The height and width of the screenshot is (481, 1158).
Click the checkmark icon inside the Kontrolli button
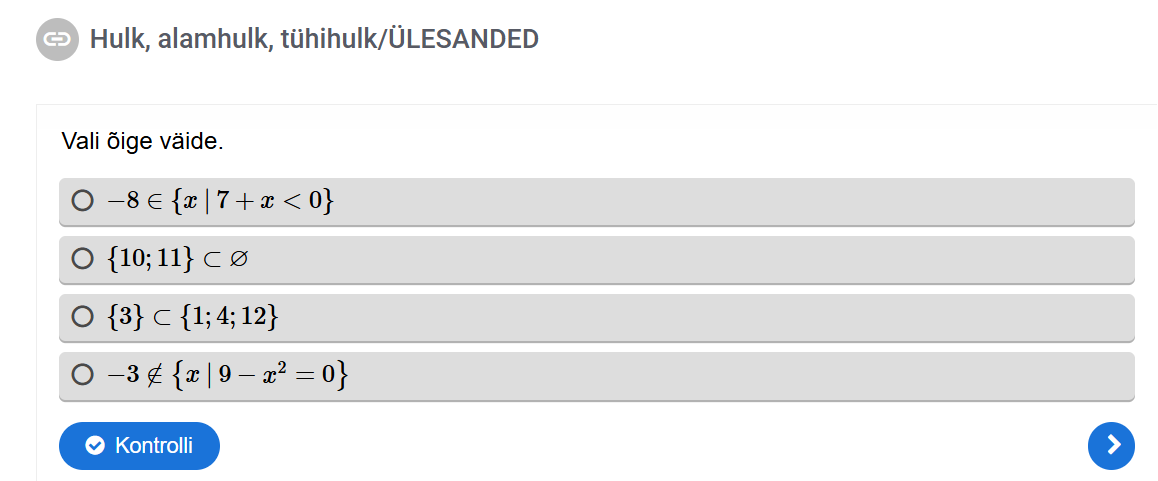tap(95, 445)
